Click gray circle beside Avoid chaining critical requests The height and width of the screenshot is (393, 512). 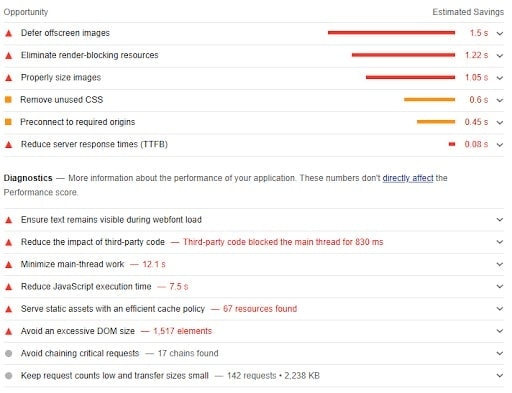click(9, 353)
